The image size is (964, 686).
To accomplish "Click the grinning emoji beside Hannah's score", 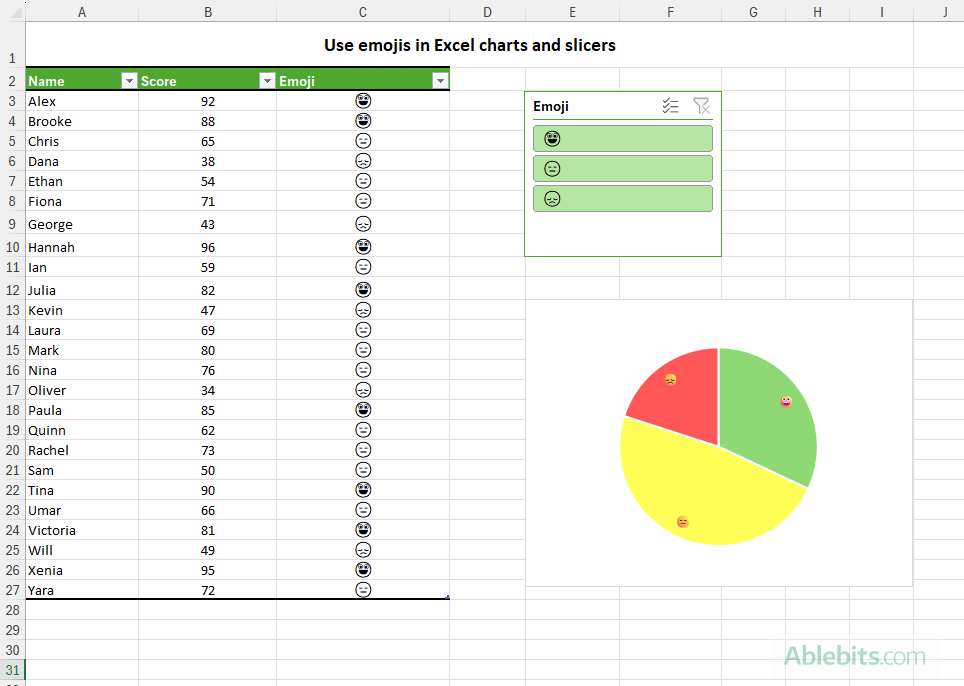I will (x=363, y=246).
